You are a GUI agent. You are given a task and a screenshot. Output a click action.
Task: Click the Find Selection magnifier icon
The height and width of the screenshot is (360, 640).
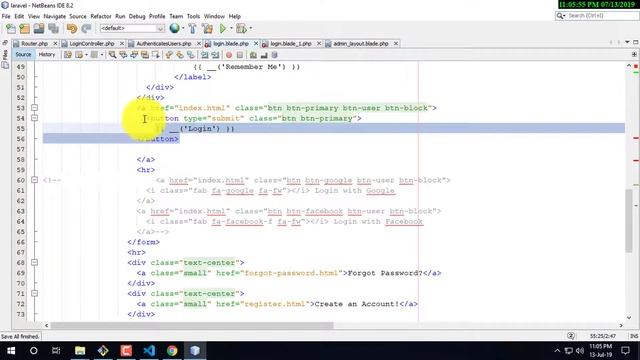click(x=112, y=54)
